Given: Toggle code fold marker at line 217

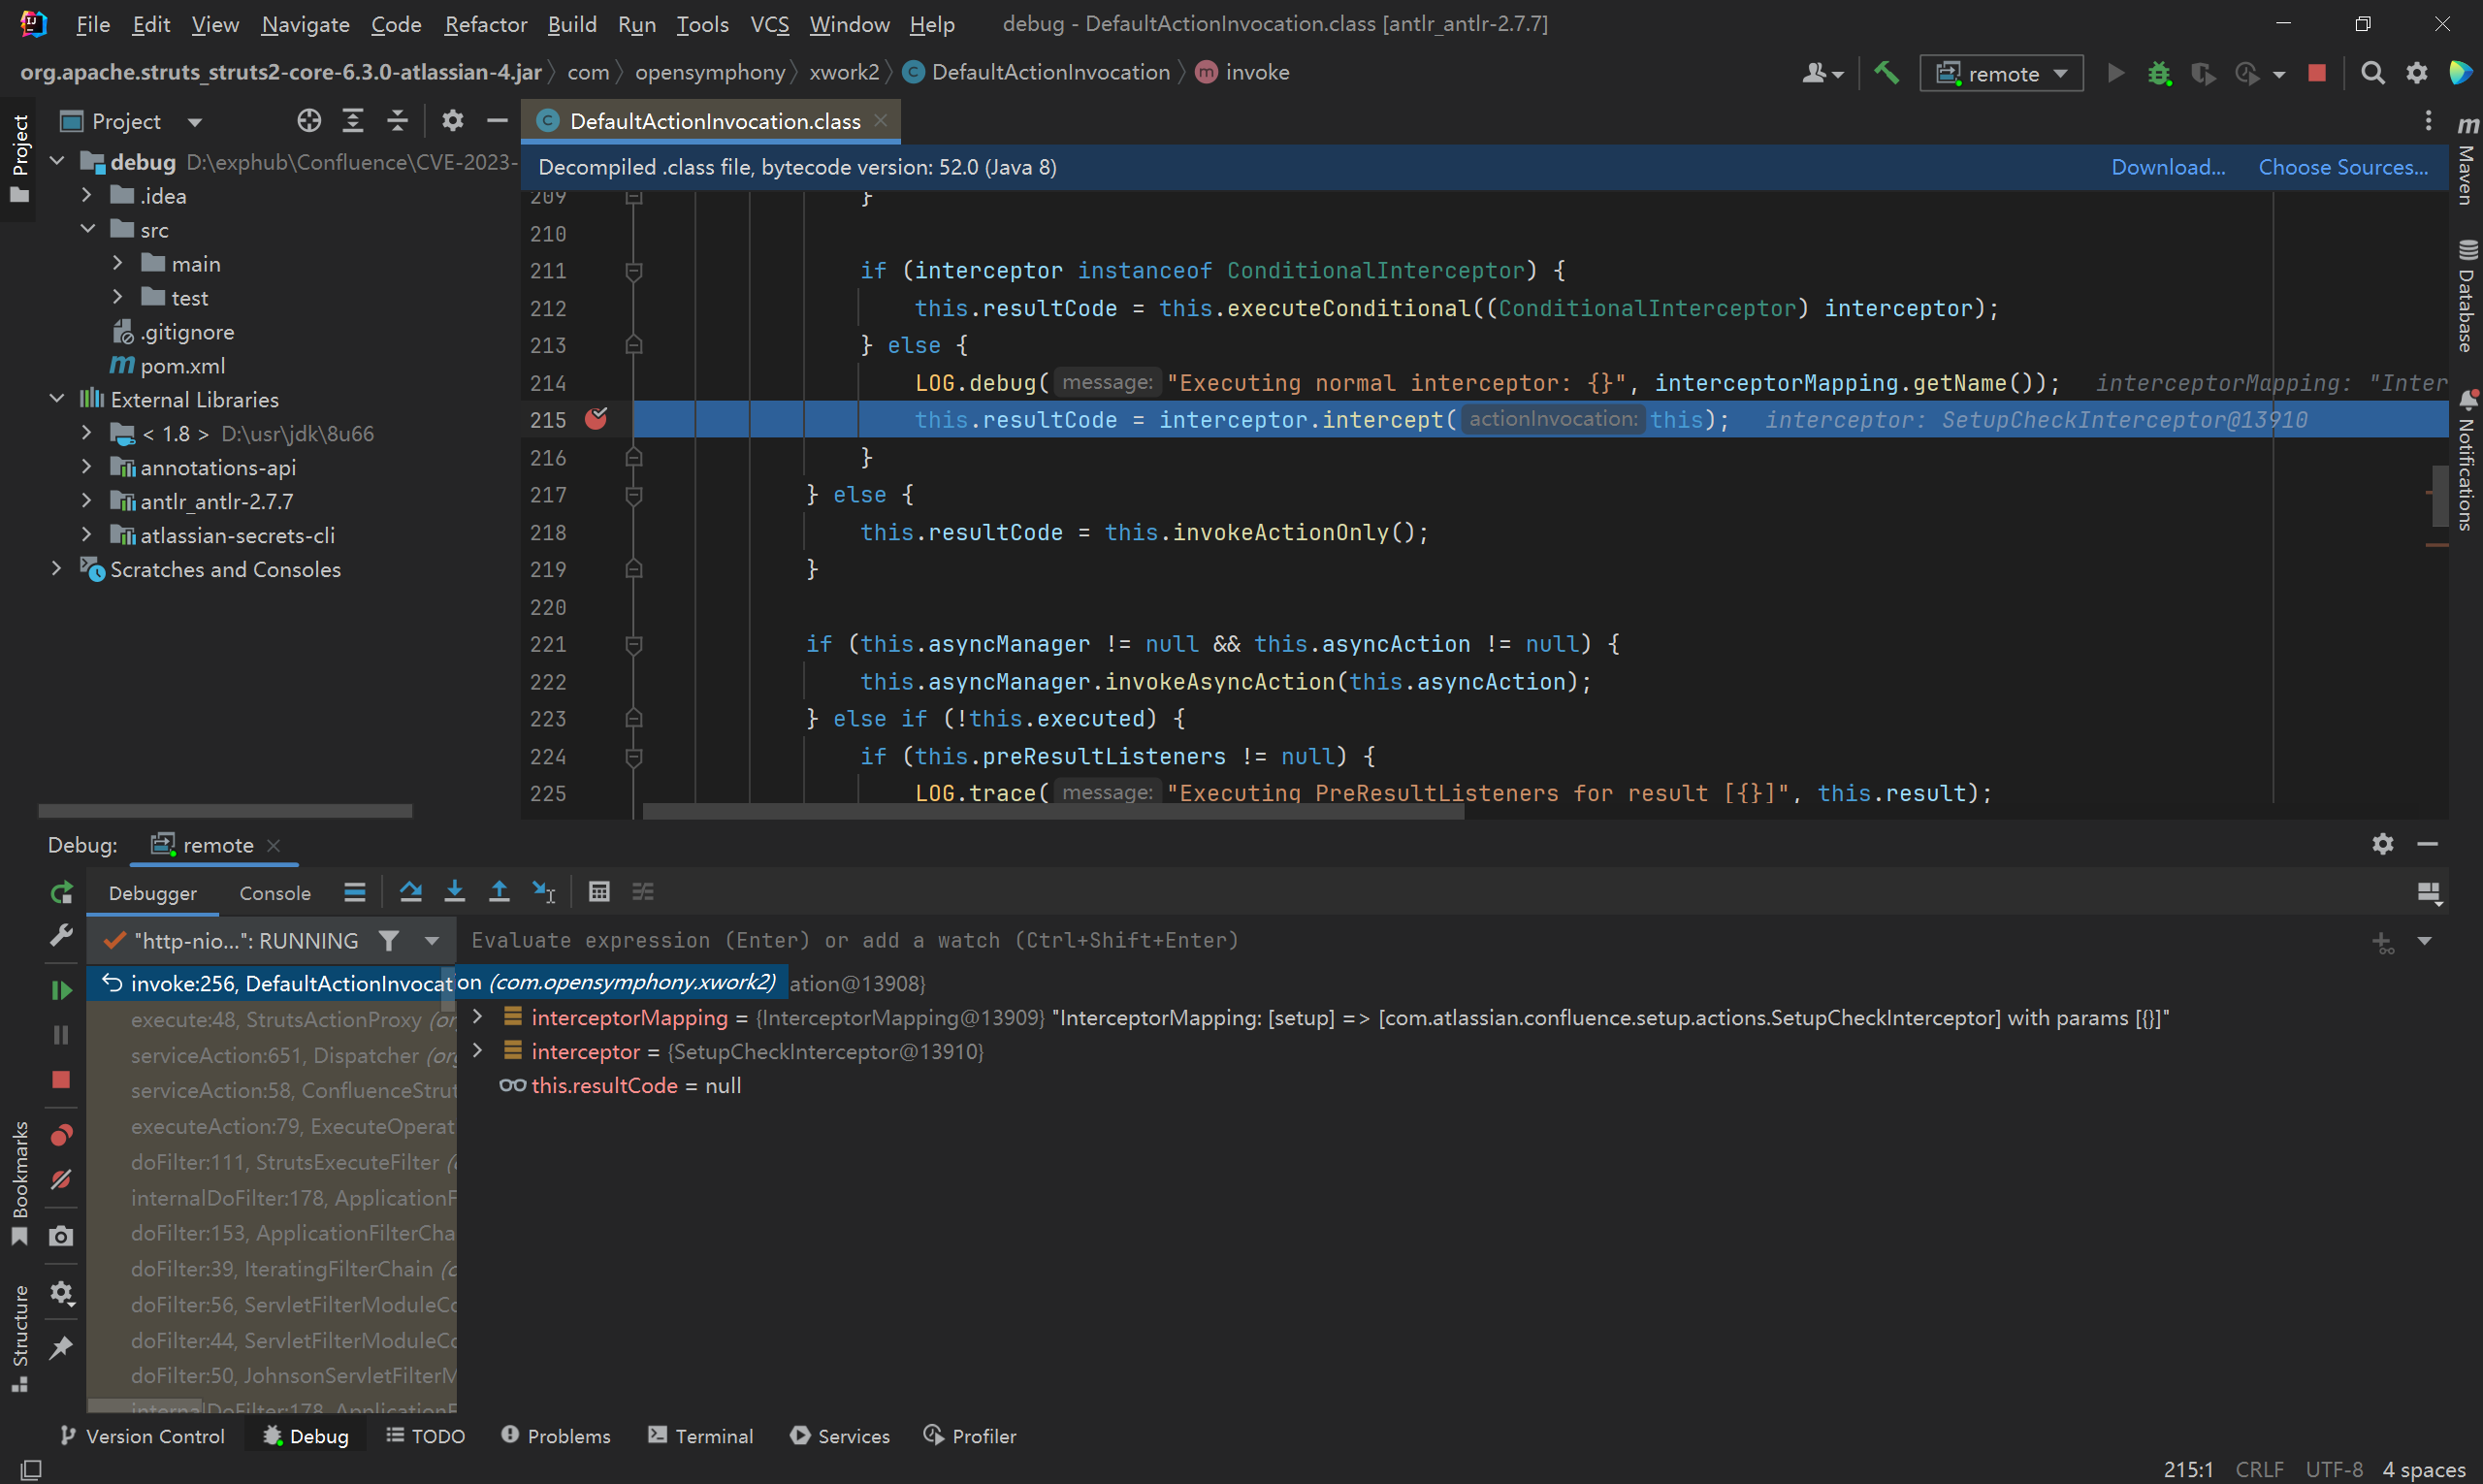Looking at the screenshot, I should coord(633,495).
